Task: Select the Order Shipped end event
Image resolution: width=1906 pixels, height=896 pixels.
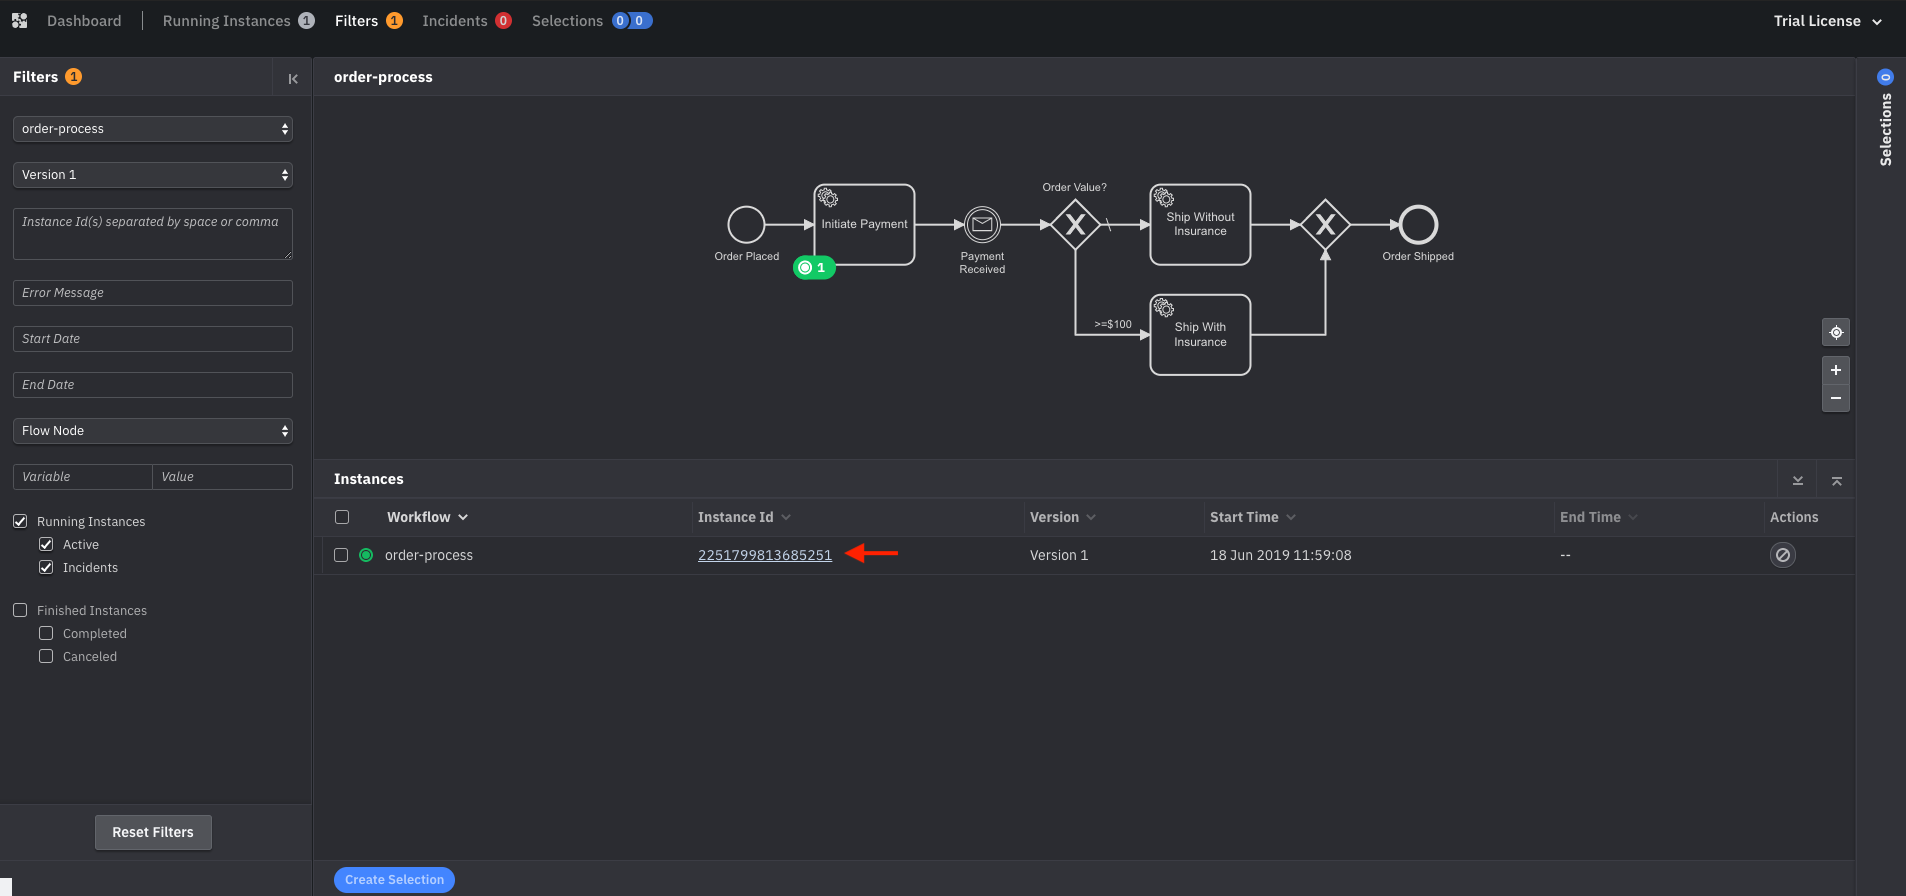Action: click(x=1418, y=224)
